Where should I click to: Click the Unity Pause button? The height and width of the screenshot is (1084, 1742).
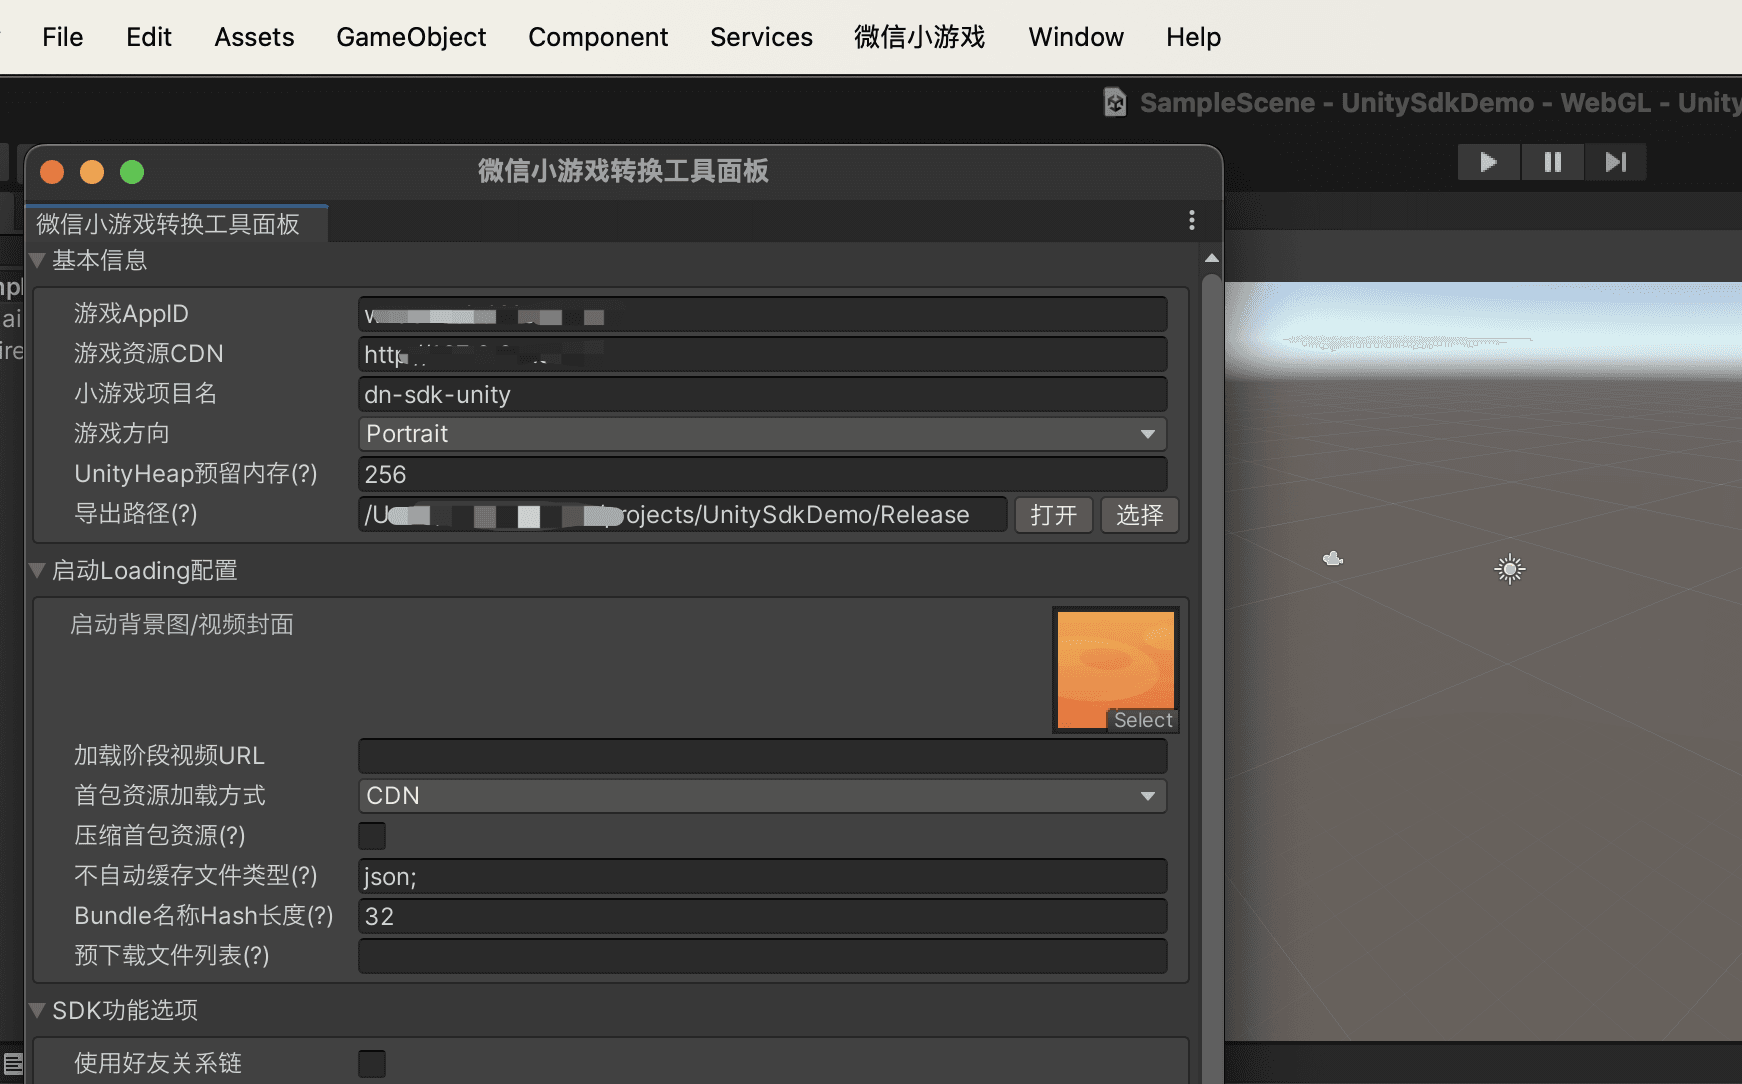(1552, 162)
